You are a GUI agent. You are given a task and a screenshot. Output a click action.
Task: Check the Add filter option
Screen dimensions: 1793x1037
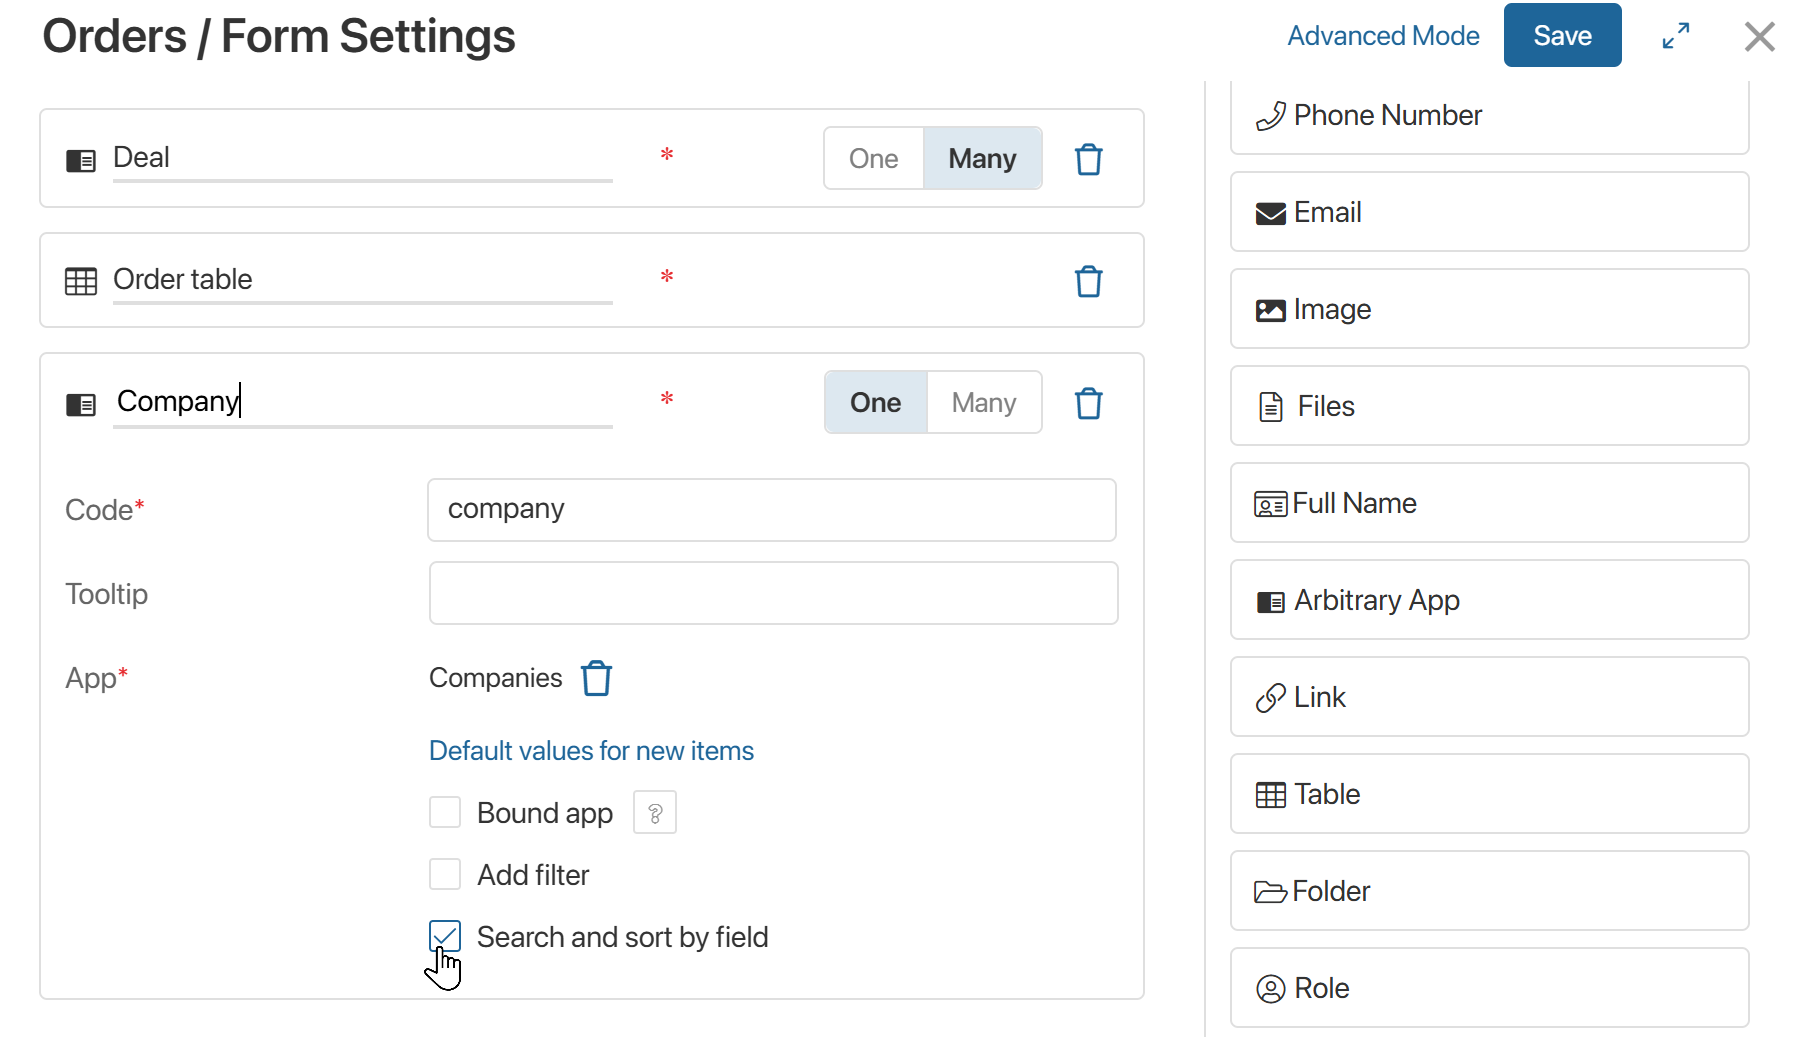[445, 874]
